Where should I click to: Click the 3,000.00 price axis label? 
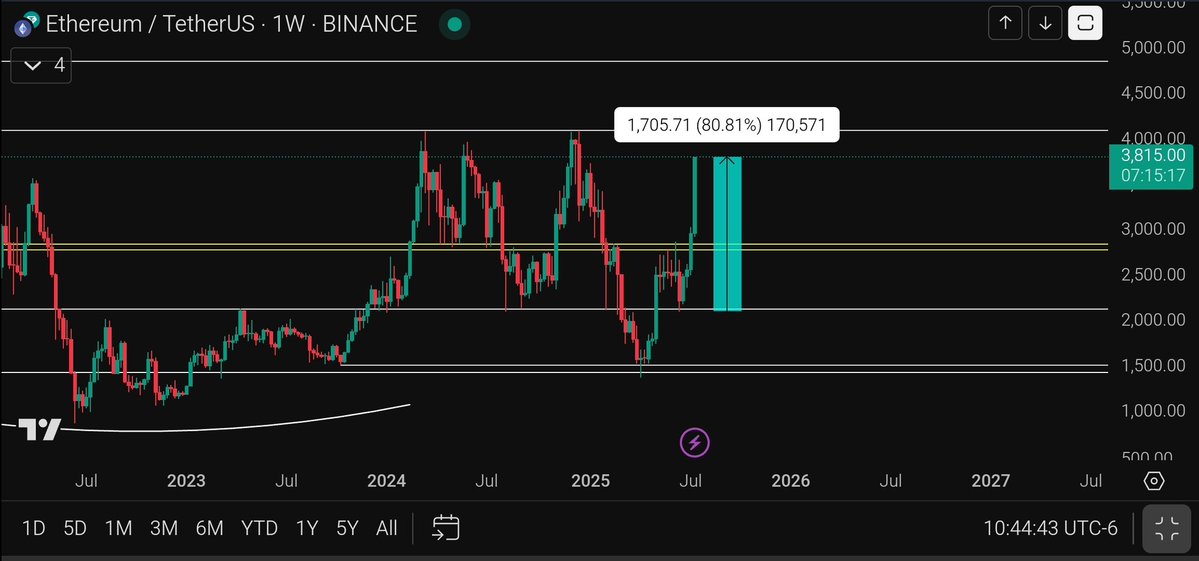point(1153,229)
